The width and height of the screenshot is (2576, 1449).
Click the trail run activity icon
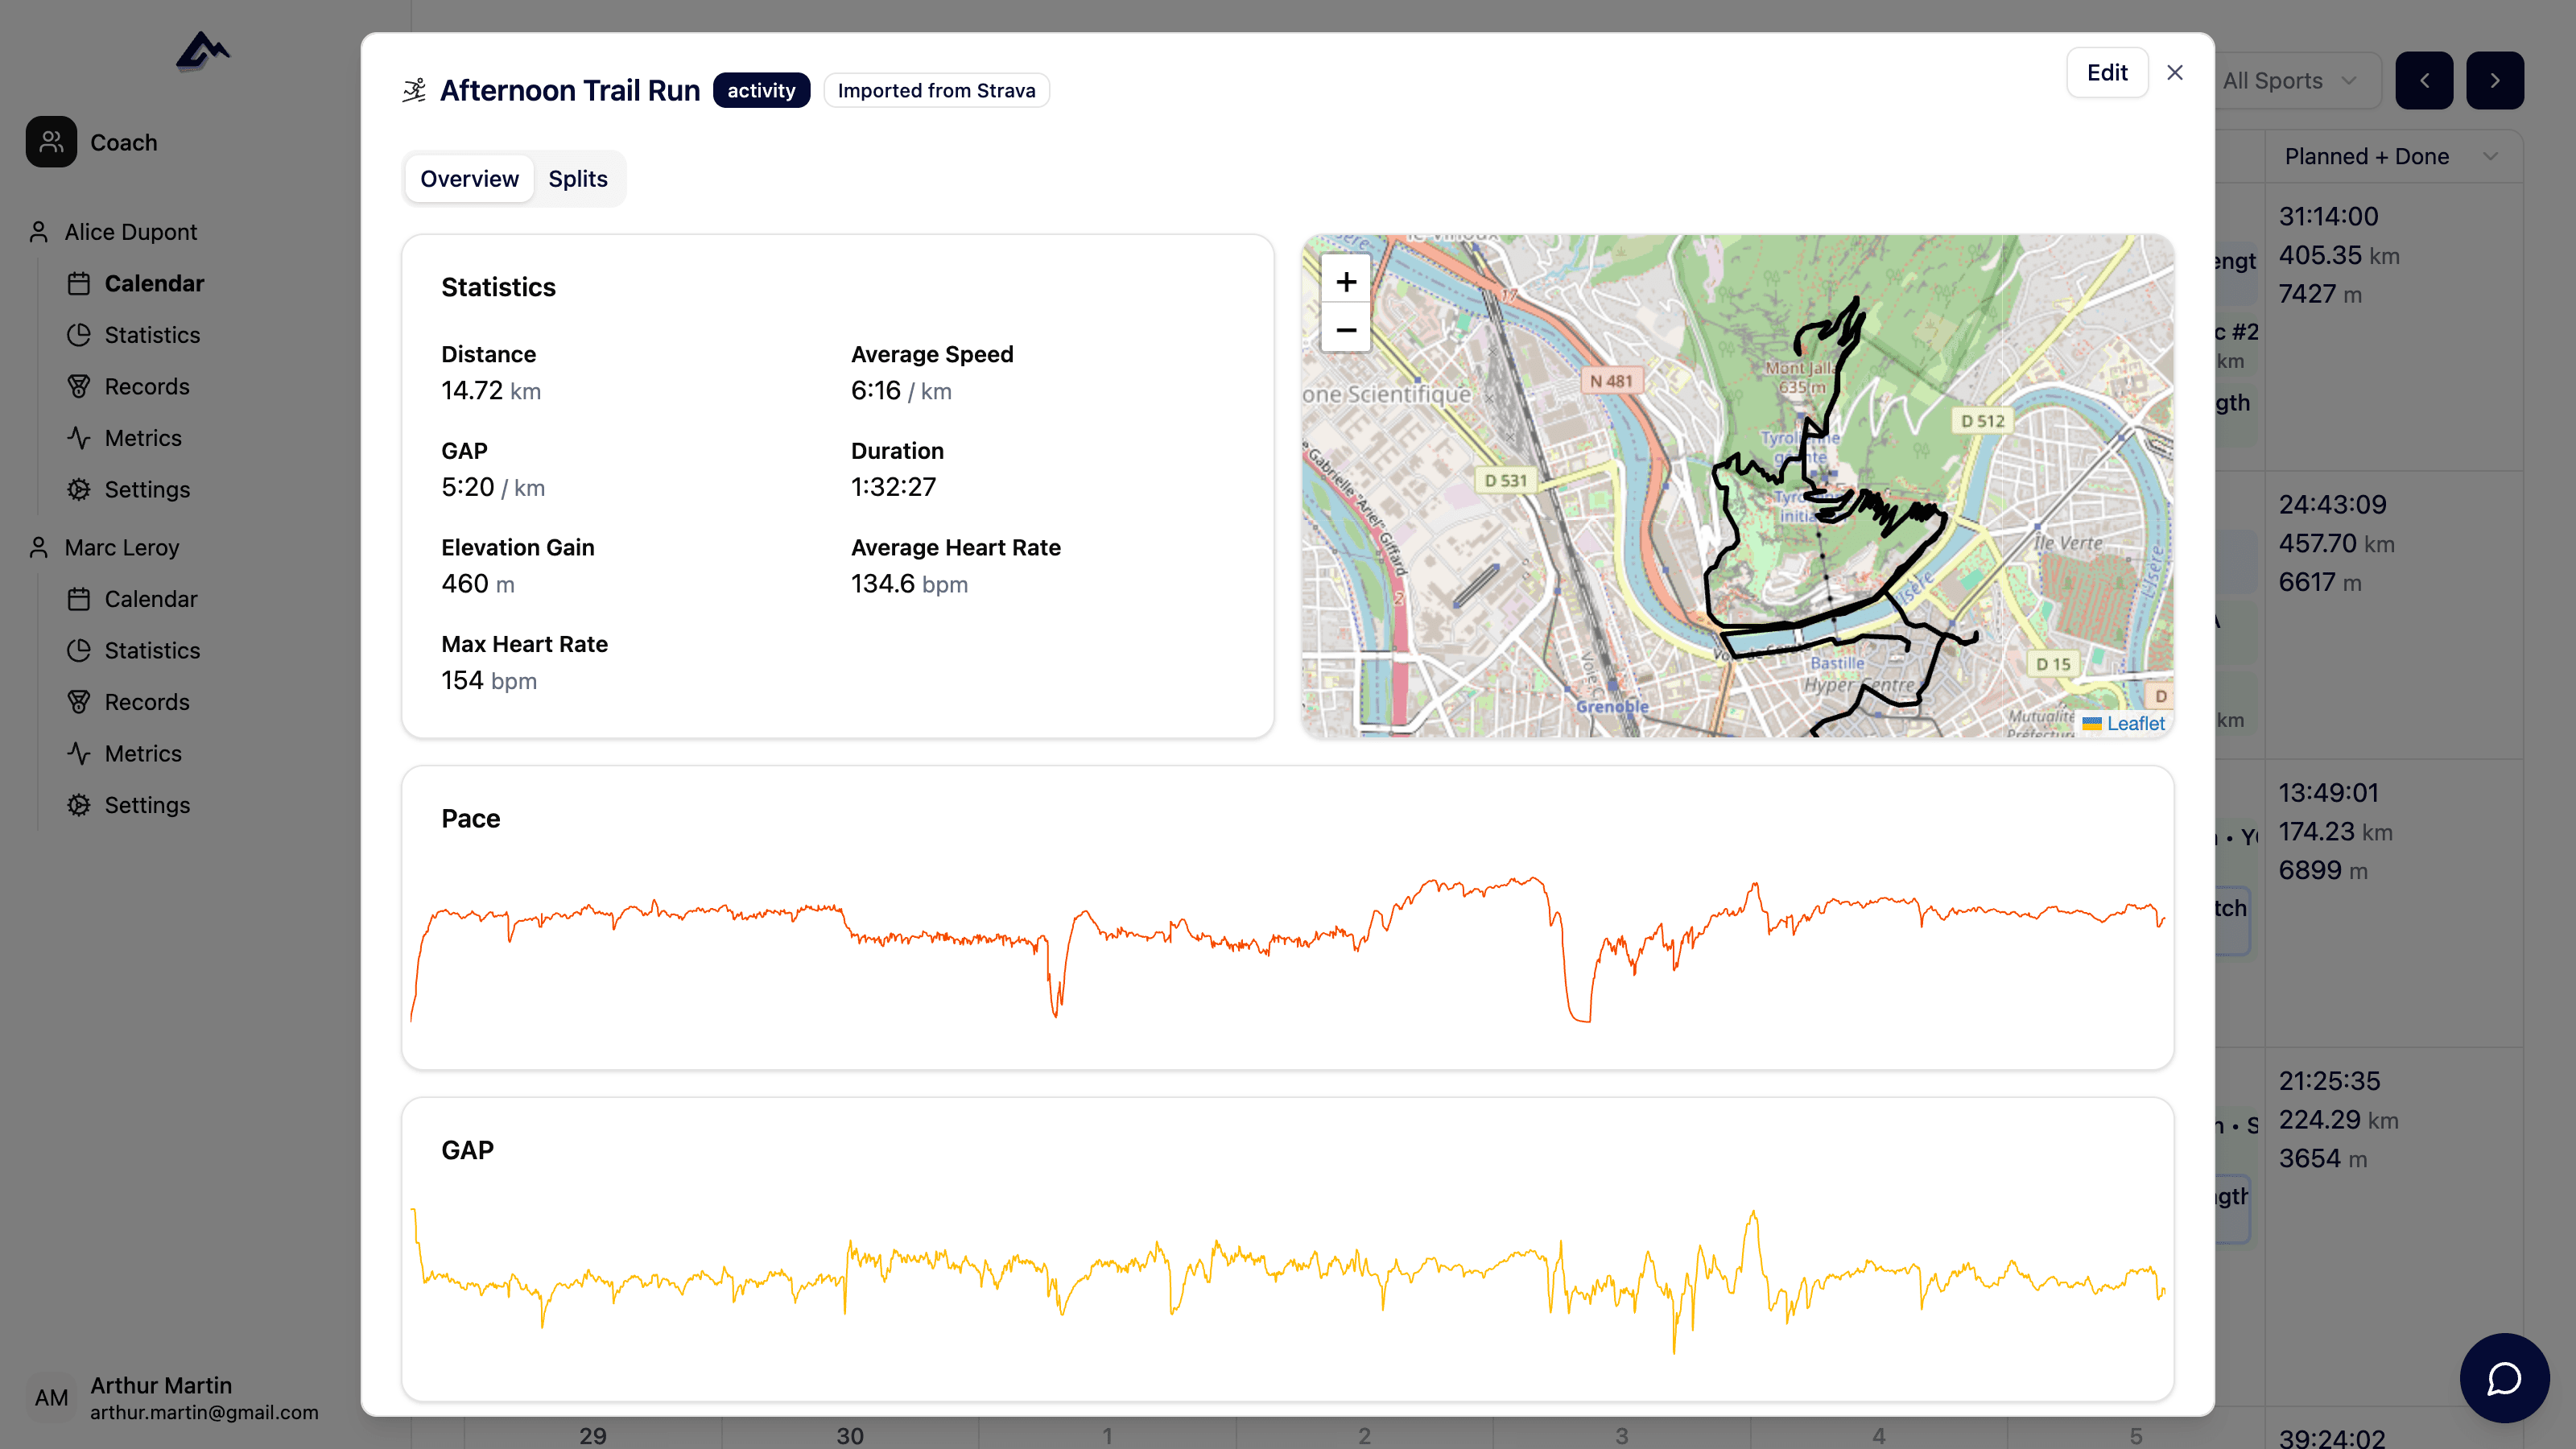click(x=414, y=91)
